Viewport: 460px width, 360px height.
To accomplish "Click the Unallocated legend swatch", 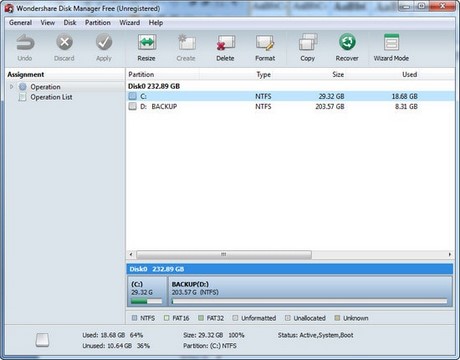I will pyautogui.click(x=288, y=318).
